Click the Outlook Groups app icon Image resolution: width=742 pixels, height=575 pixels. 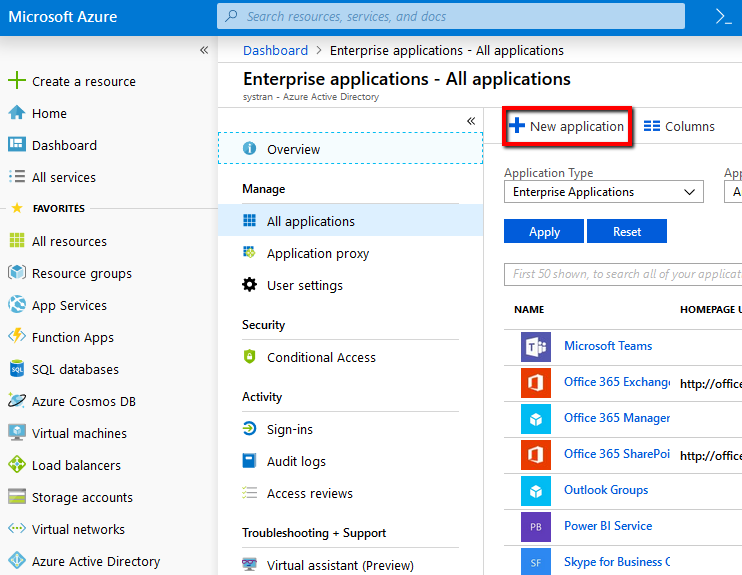point(536,491)
